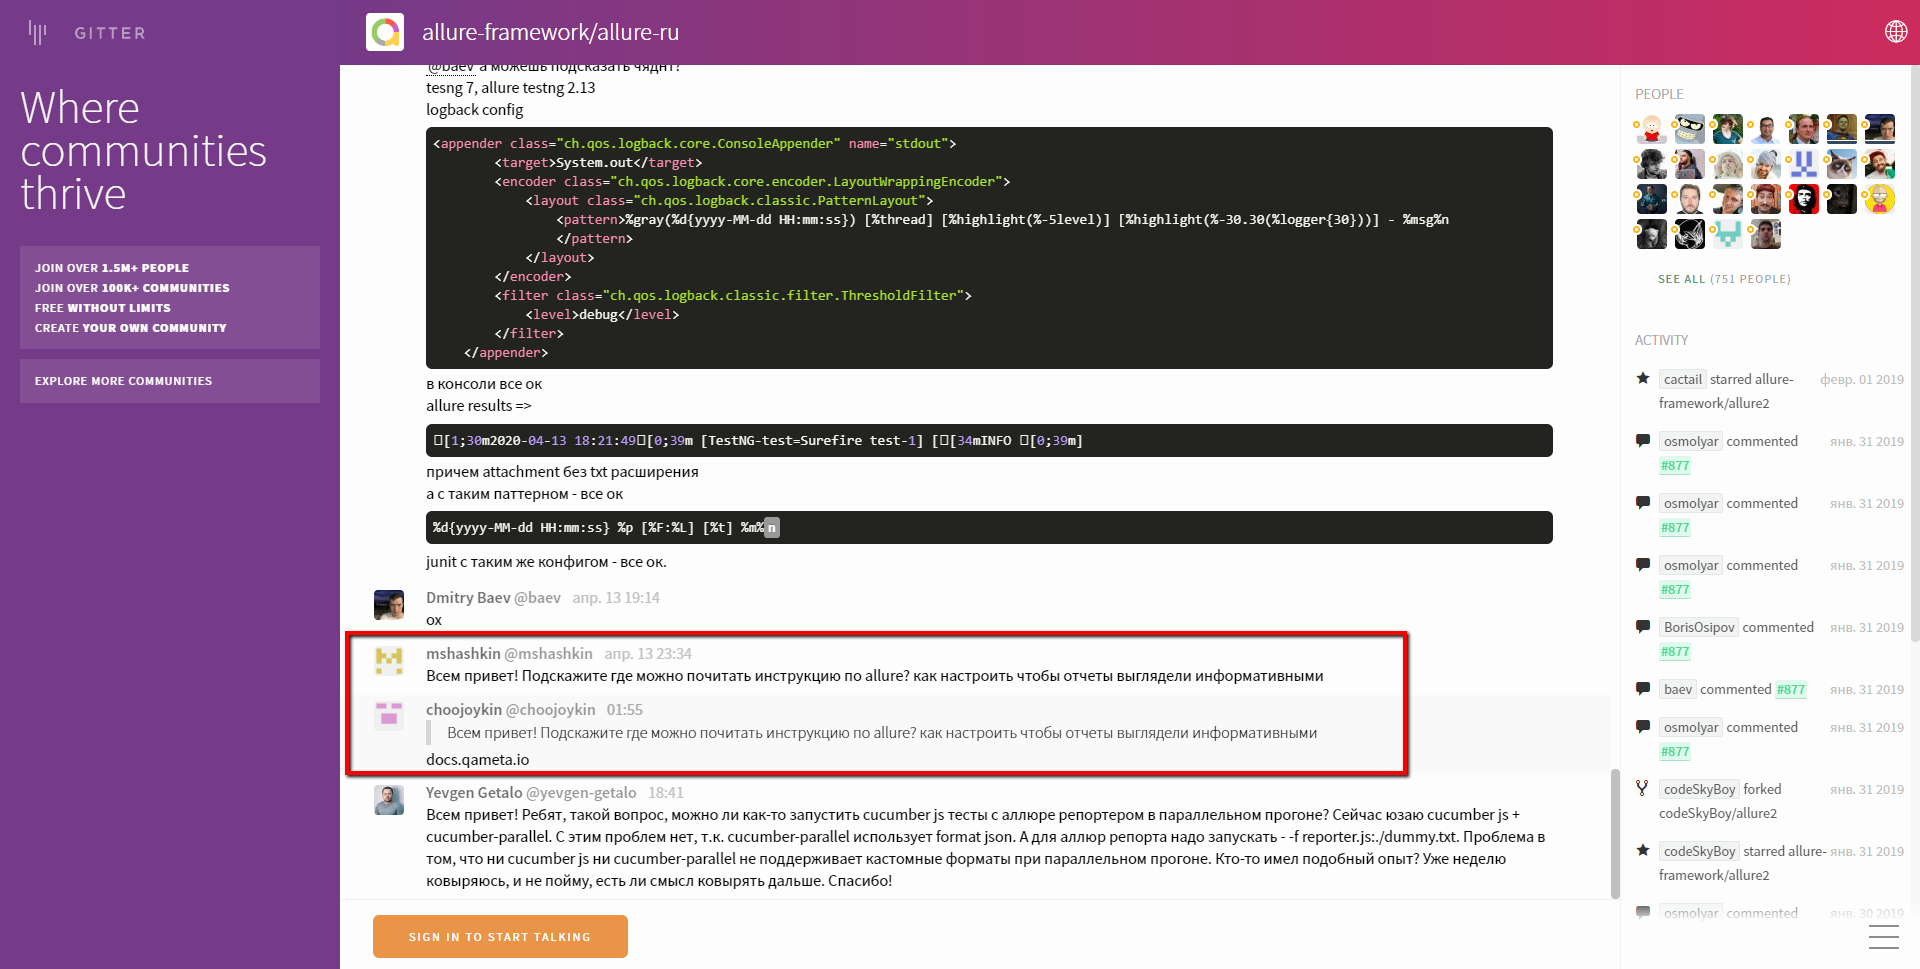Open the message timestamp апр. 13 19:14

(x=616, y=598)
